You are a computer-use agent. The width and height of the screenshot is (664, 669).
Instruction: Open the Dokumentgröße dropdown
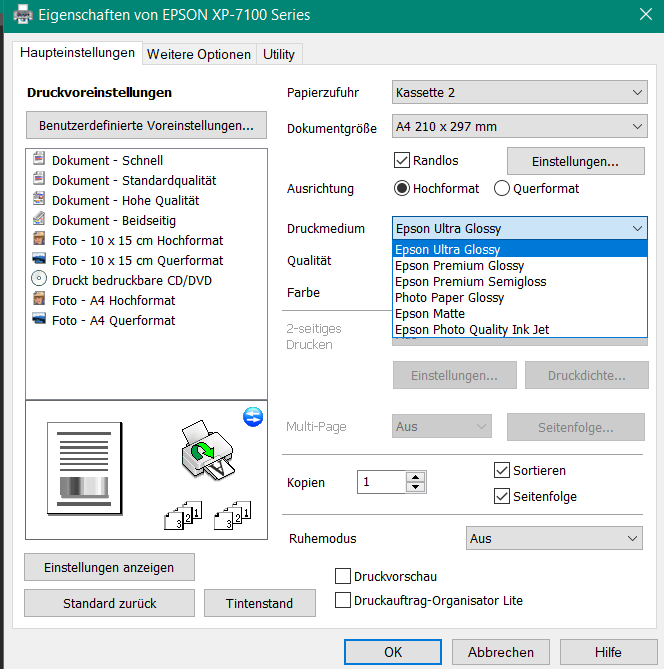pos(519,126)
